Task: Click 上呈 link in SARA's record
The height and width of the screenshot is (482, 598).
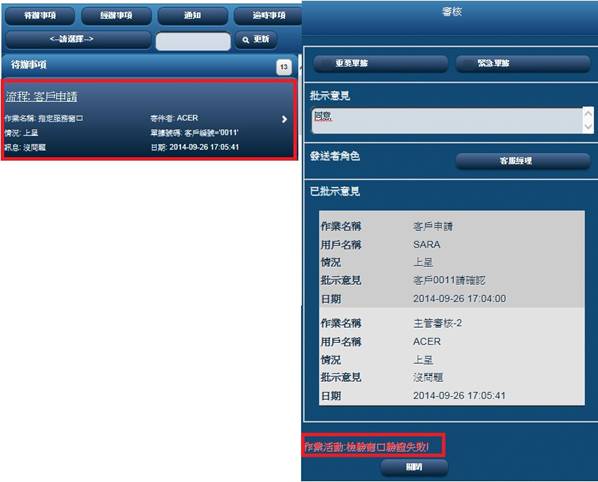Action: [423, 262]
